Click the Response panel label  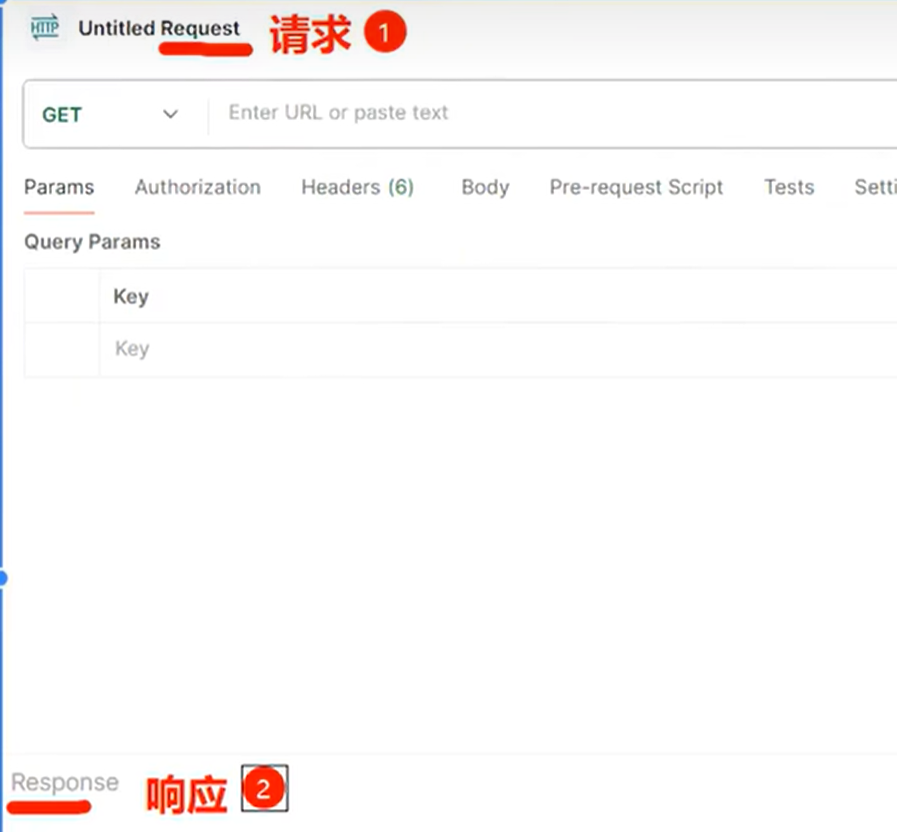coord(65,782)
